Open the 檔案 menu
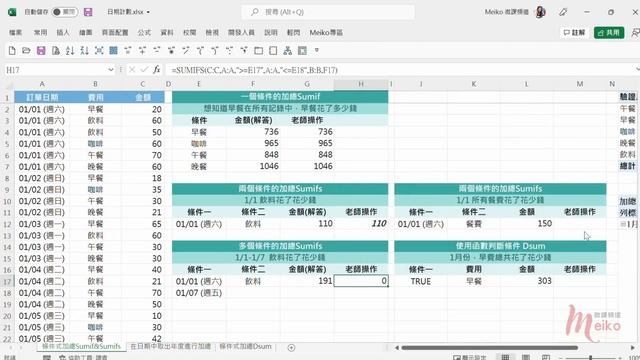This screenshot has width=640, height=360. (16, 32)
